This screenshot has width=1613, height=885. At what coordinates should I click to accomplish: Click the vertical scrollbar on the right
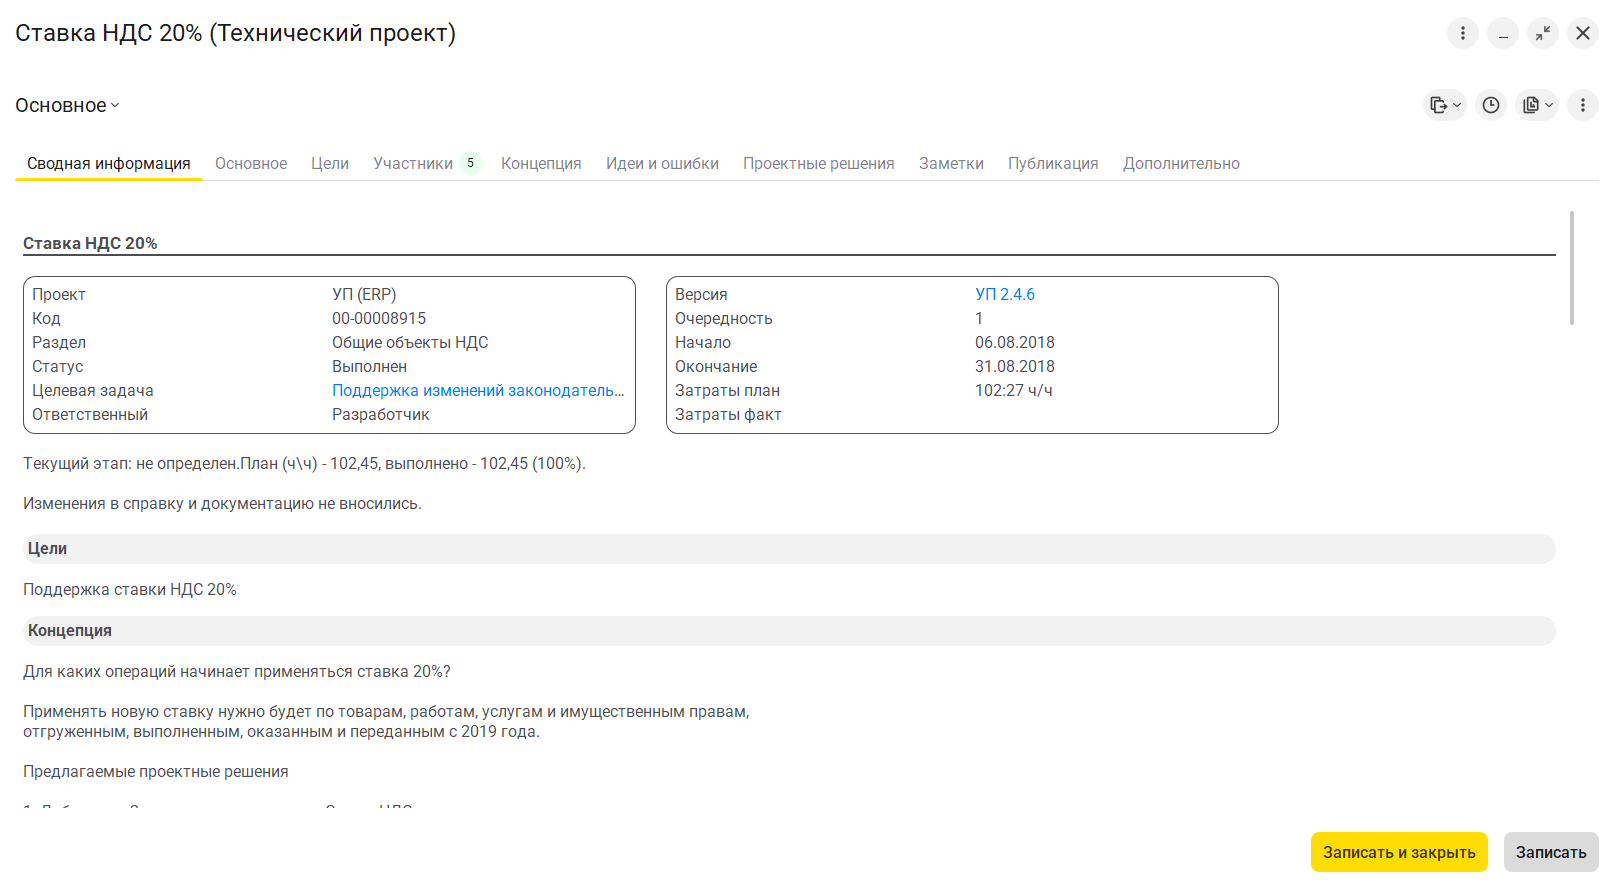[x=1572, y=268]
